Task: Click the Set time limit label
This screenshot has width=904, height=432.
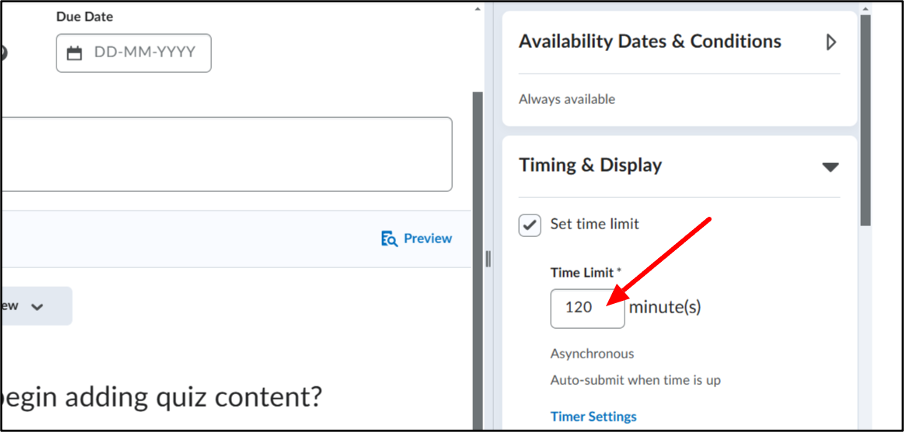Action: pos(594,224)
